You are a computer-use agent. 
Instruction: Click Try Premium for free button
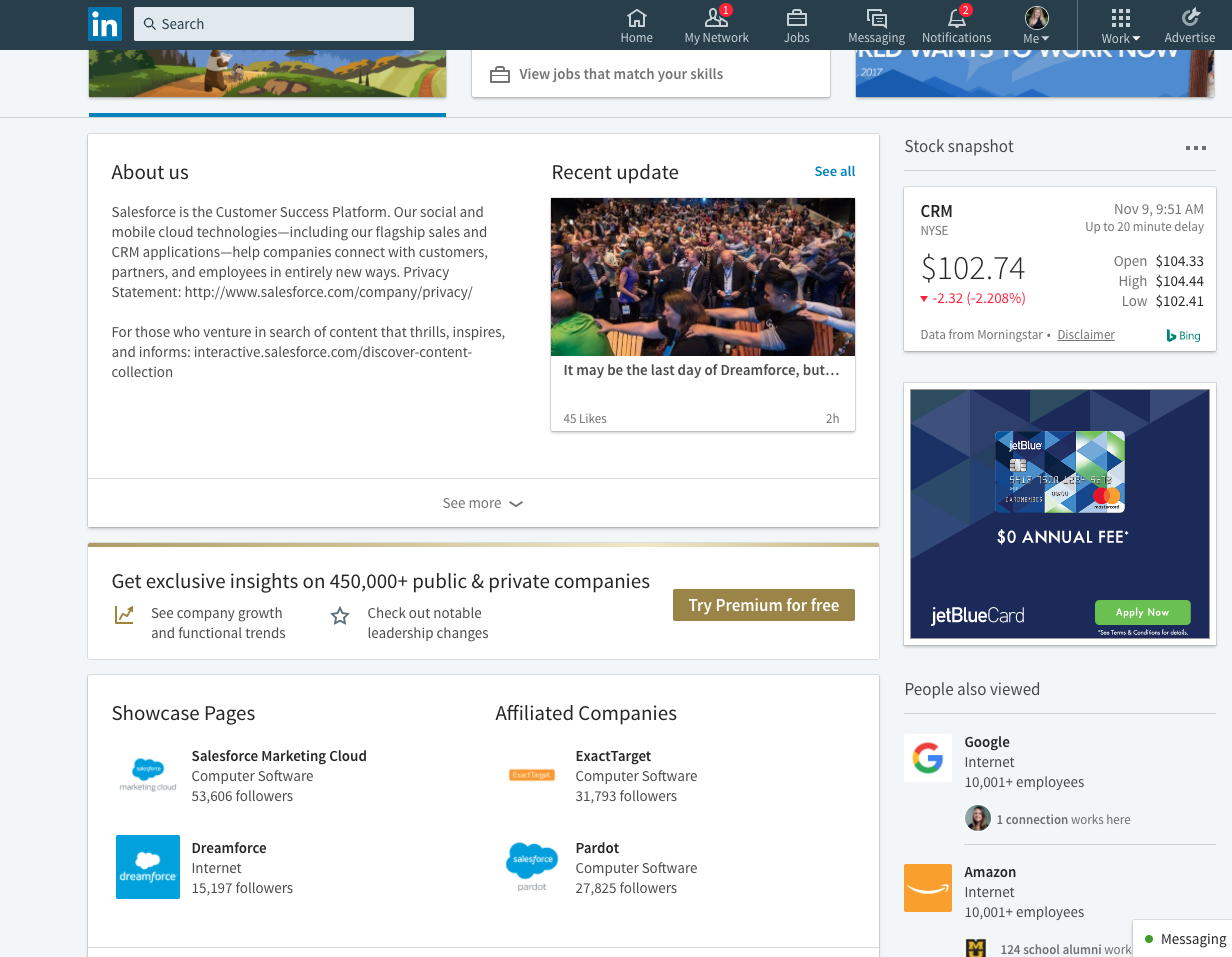[x=764, y=605]
